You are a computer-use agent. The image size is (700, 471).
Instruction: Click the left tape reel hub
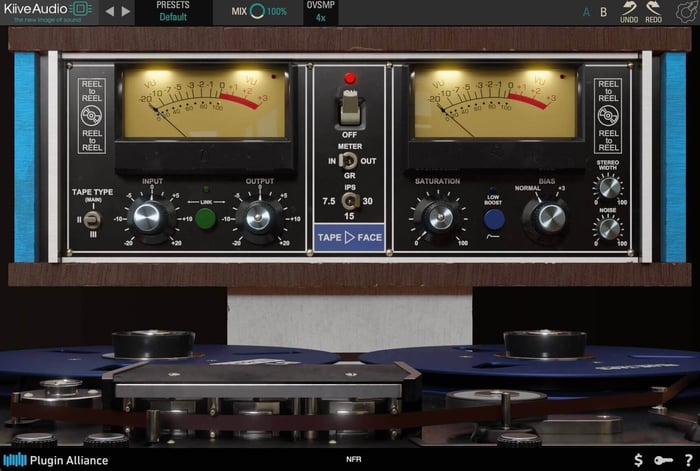click(x=153, y=344)
